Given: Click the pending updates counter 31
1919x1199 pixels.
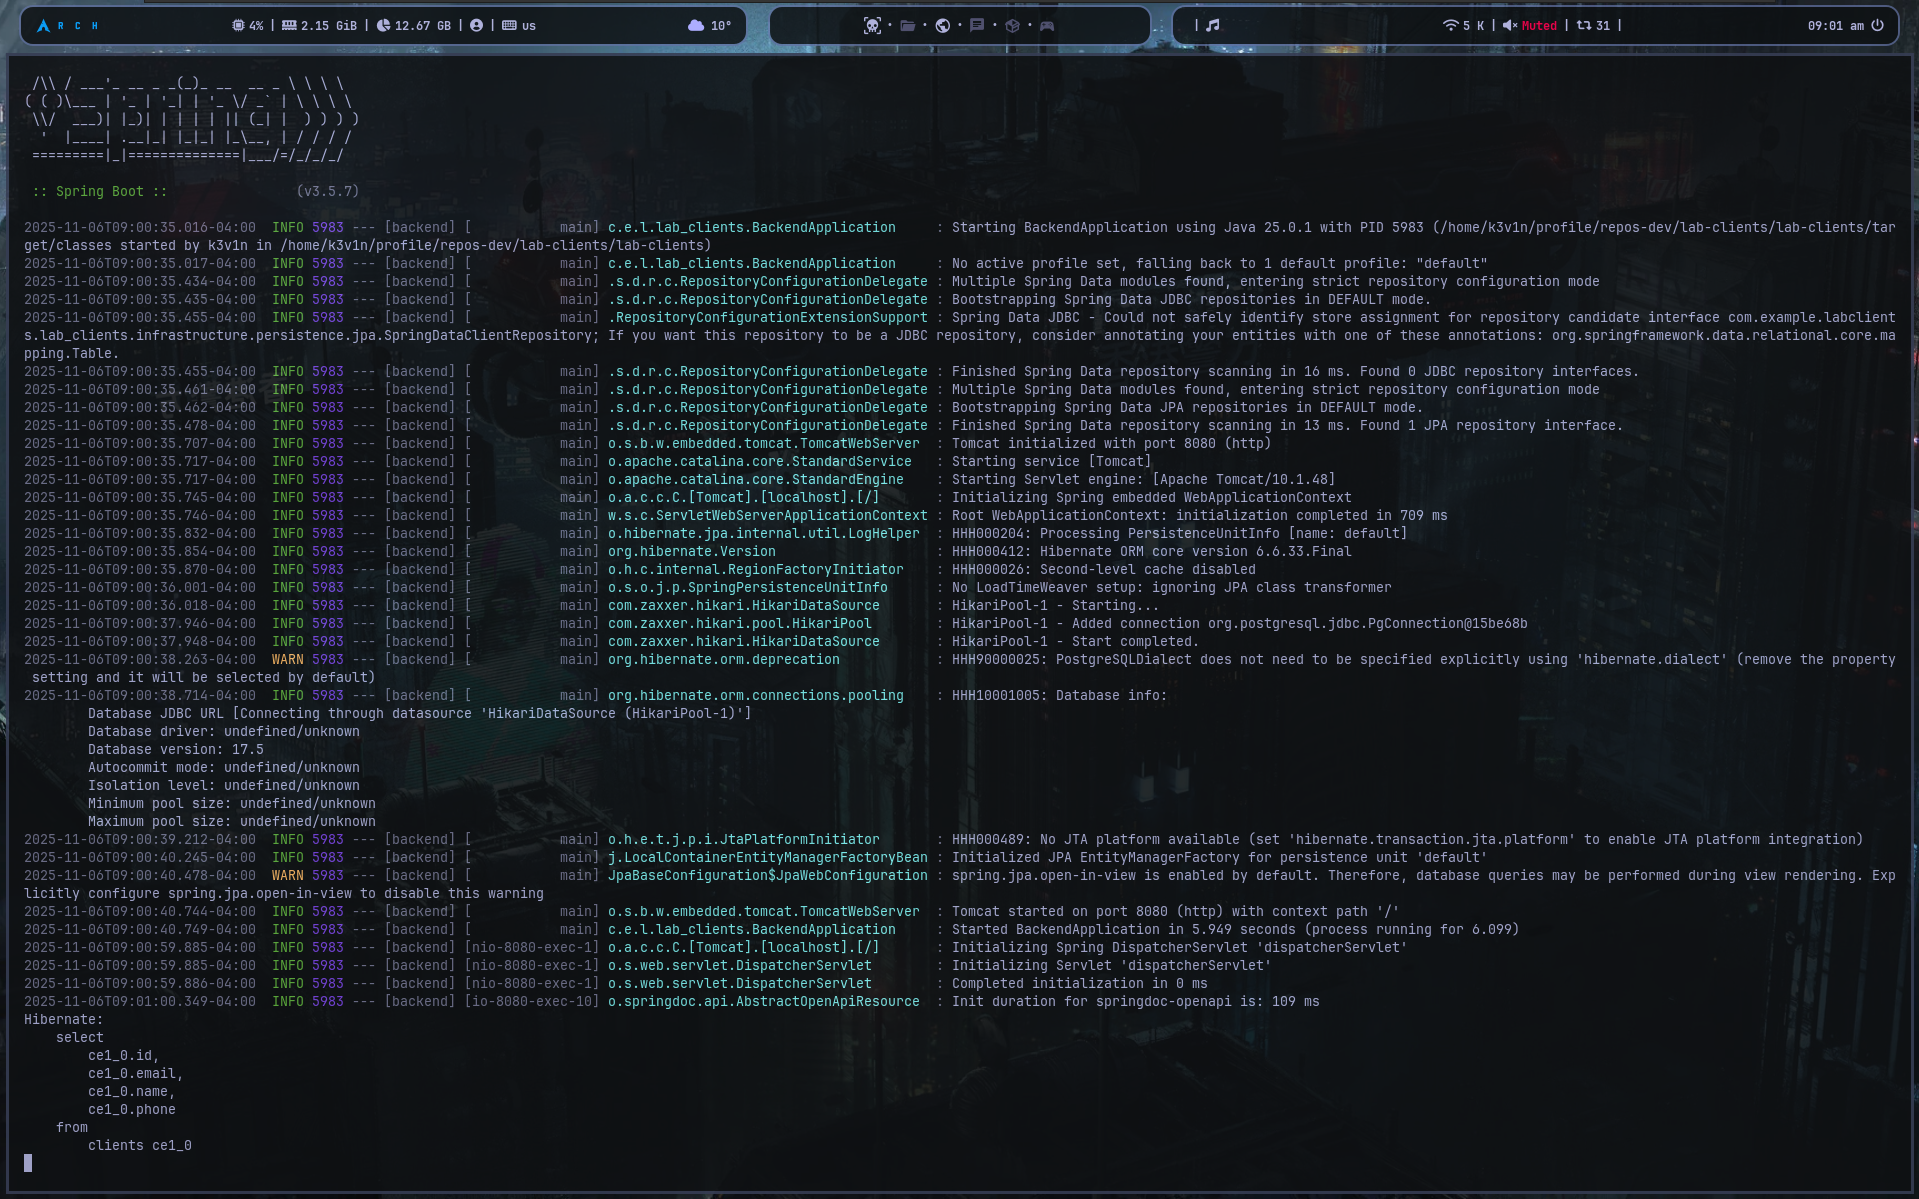Looking at the screenshot, I should (x=1593, y=26).
